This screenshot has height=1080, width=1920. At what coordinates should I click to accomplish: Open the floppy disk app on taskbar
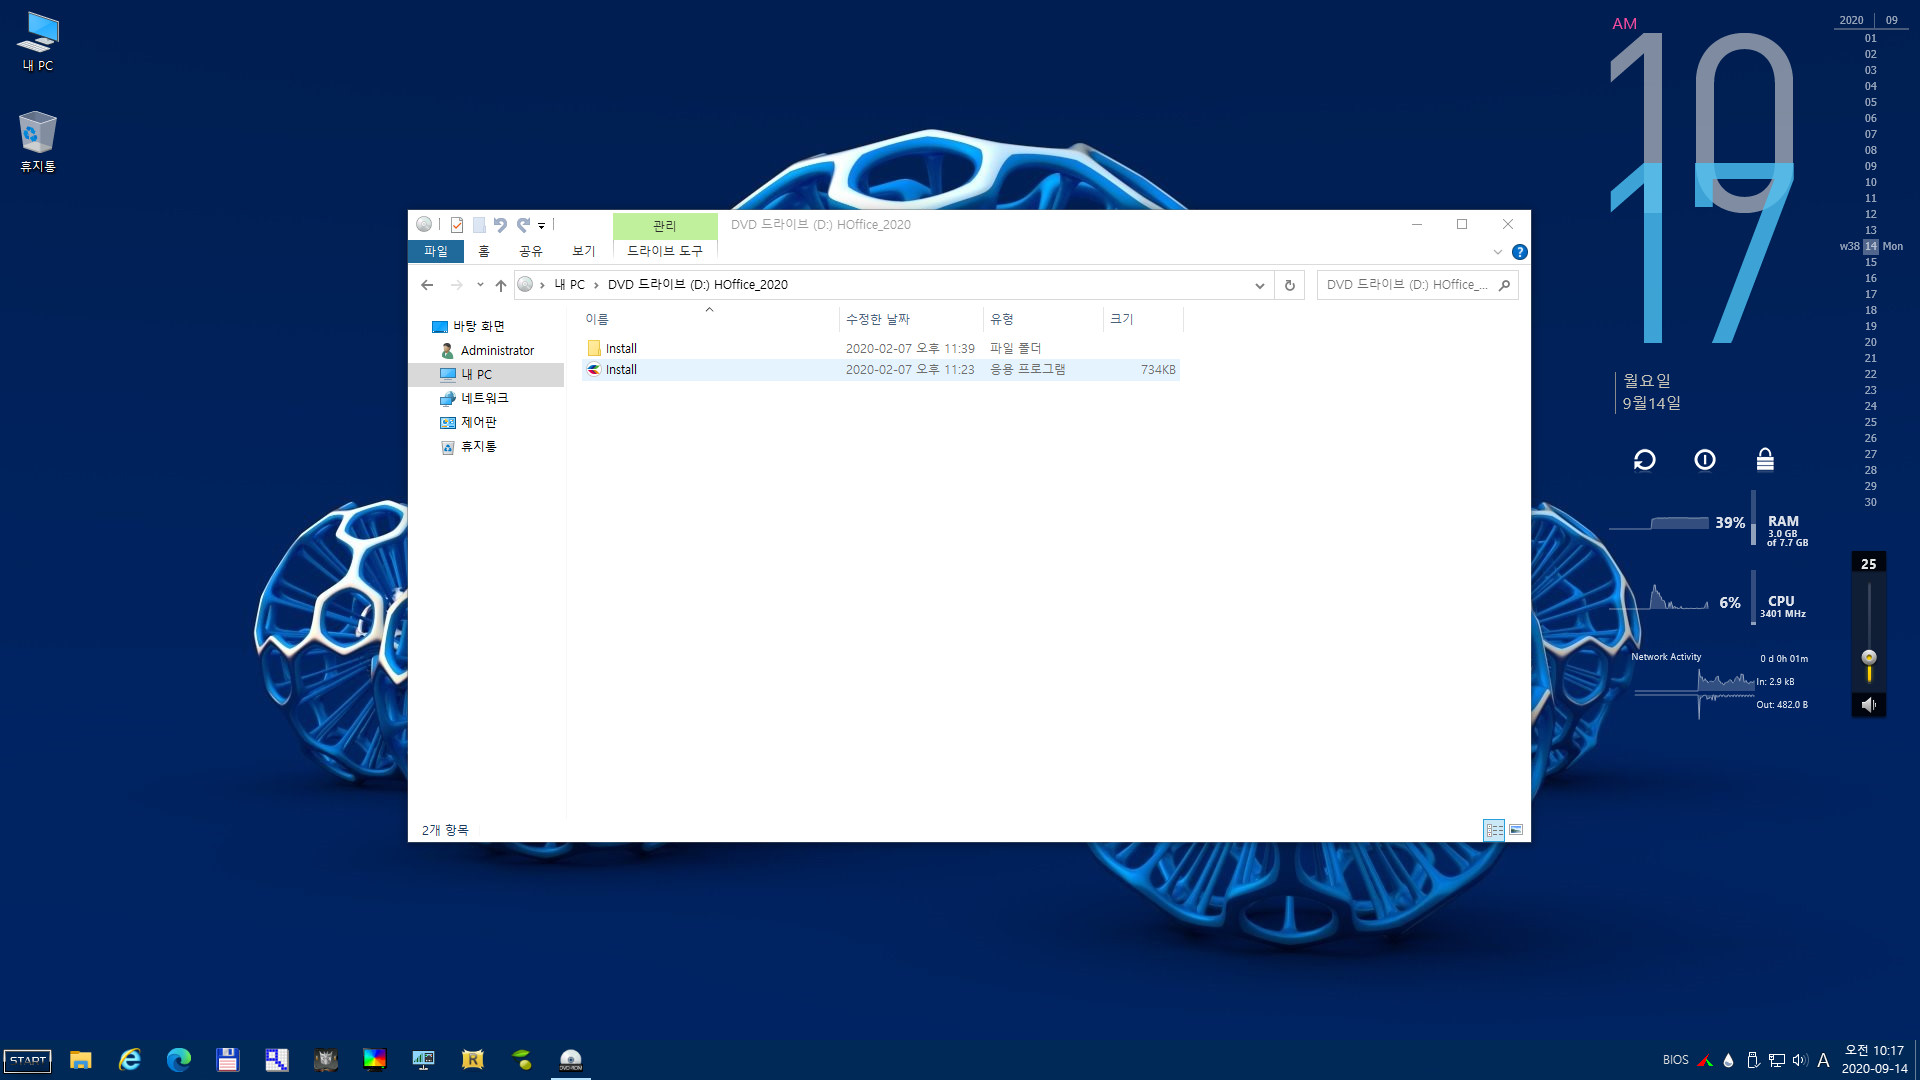pos(228,1060)
